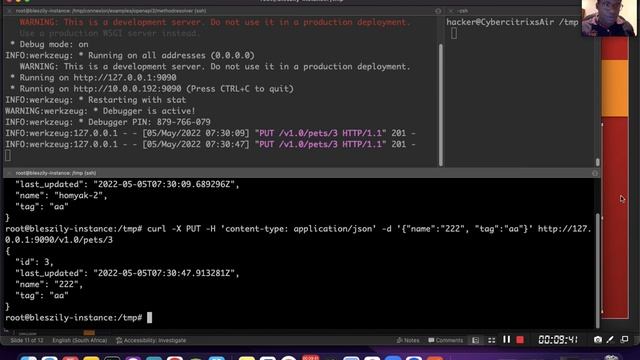Image resolution: width=640 pixels, height=360 pixels.
Task: Click the Accessibility: Investigate status item
Action: click(151, 340)
